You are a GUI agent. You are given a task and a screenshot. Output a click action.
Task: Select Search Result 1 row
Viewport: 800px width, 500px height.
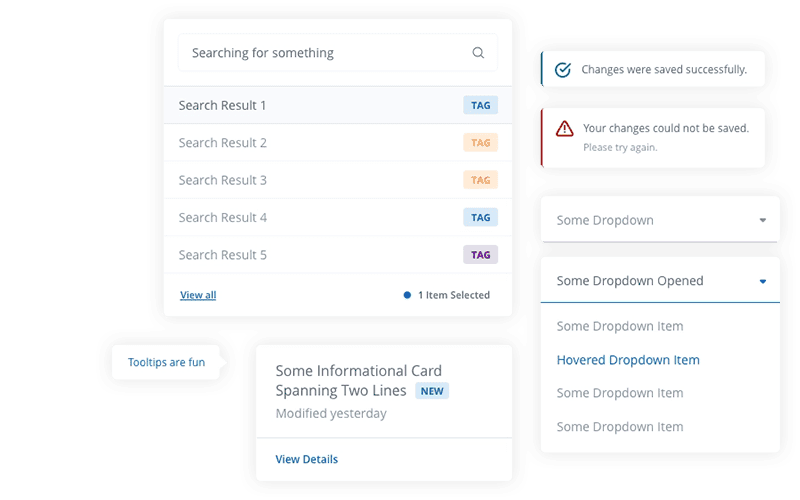coord(300,105)
